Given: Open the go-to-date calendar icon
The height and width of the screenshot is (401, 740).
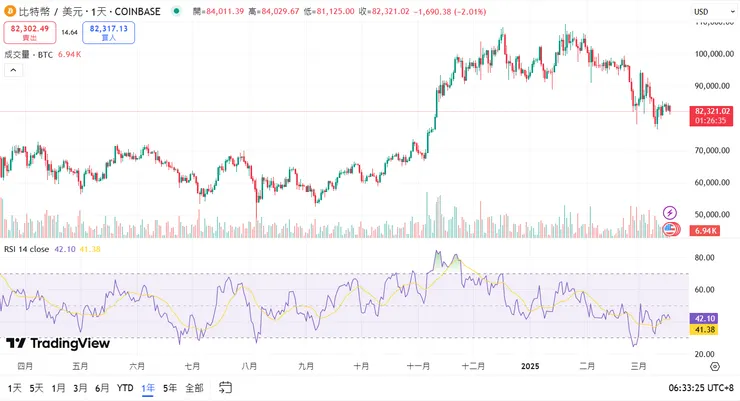Looking at the screenshot, I should click(x=225, y=388).
